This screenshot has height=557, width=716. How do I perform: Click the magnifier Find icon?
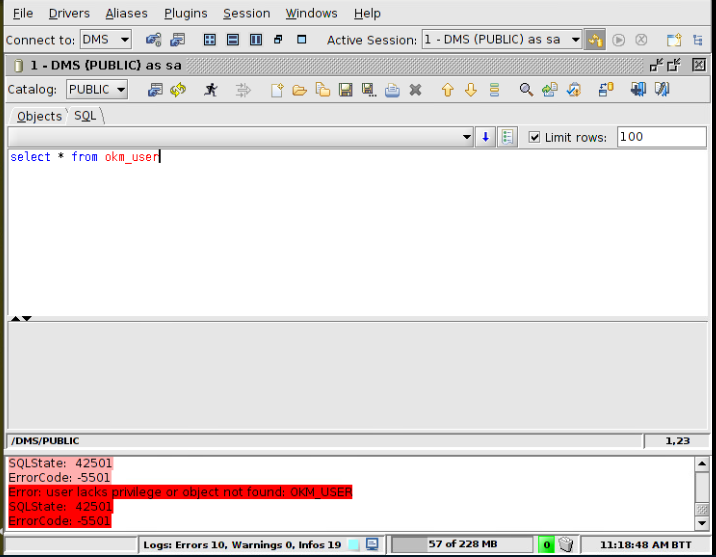tap(526, 90)
